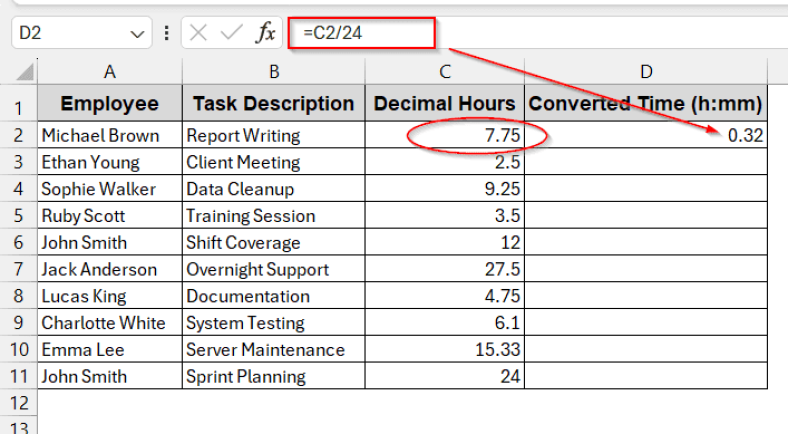Select row 7 header
This screenshot has width=788, height=434.
[19, 269]
